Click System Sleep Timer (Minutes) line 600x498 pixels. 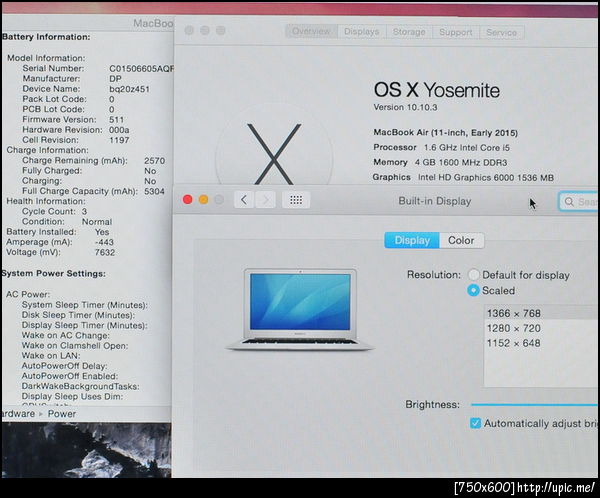coord(85,305)
